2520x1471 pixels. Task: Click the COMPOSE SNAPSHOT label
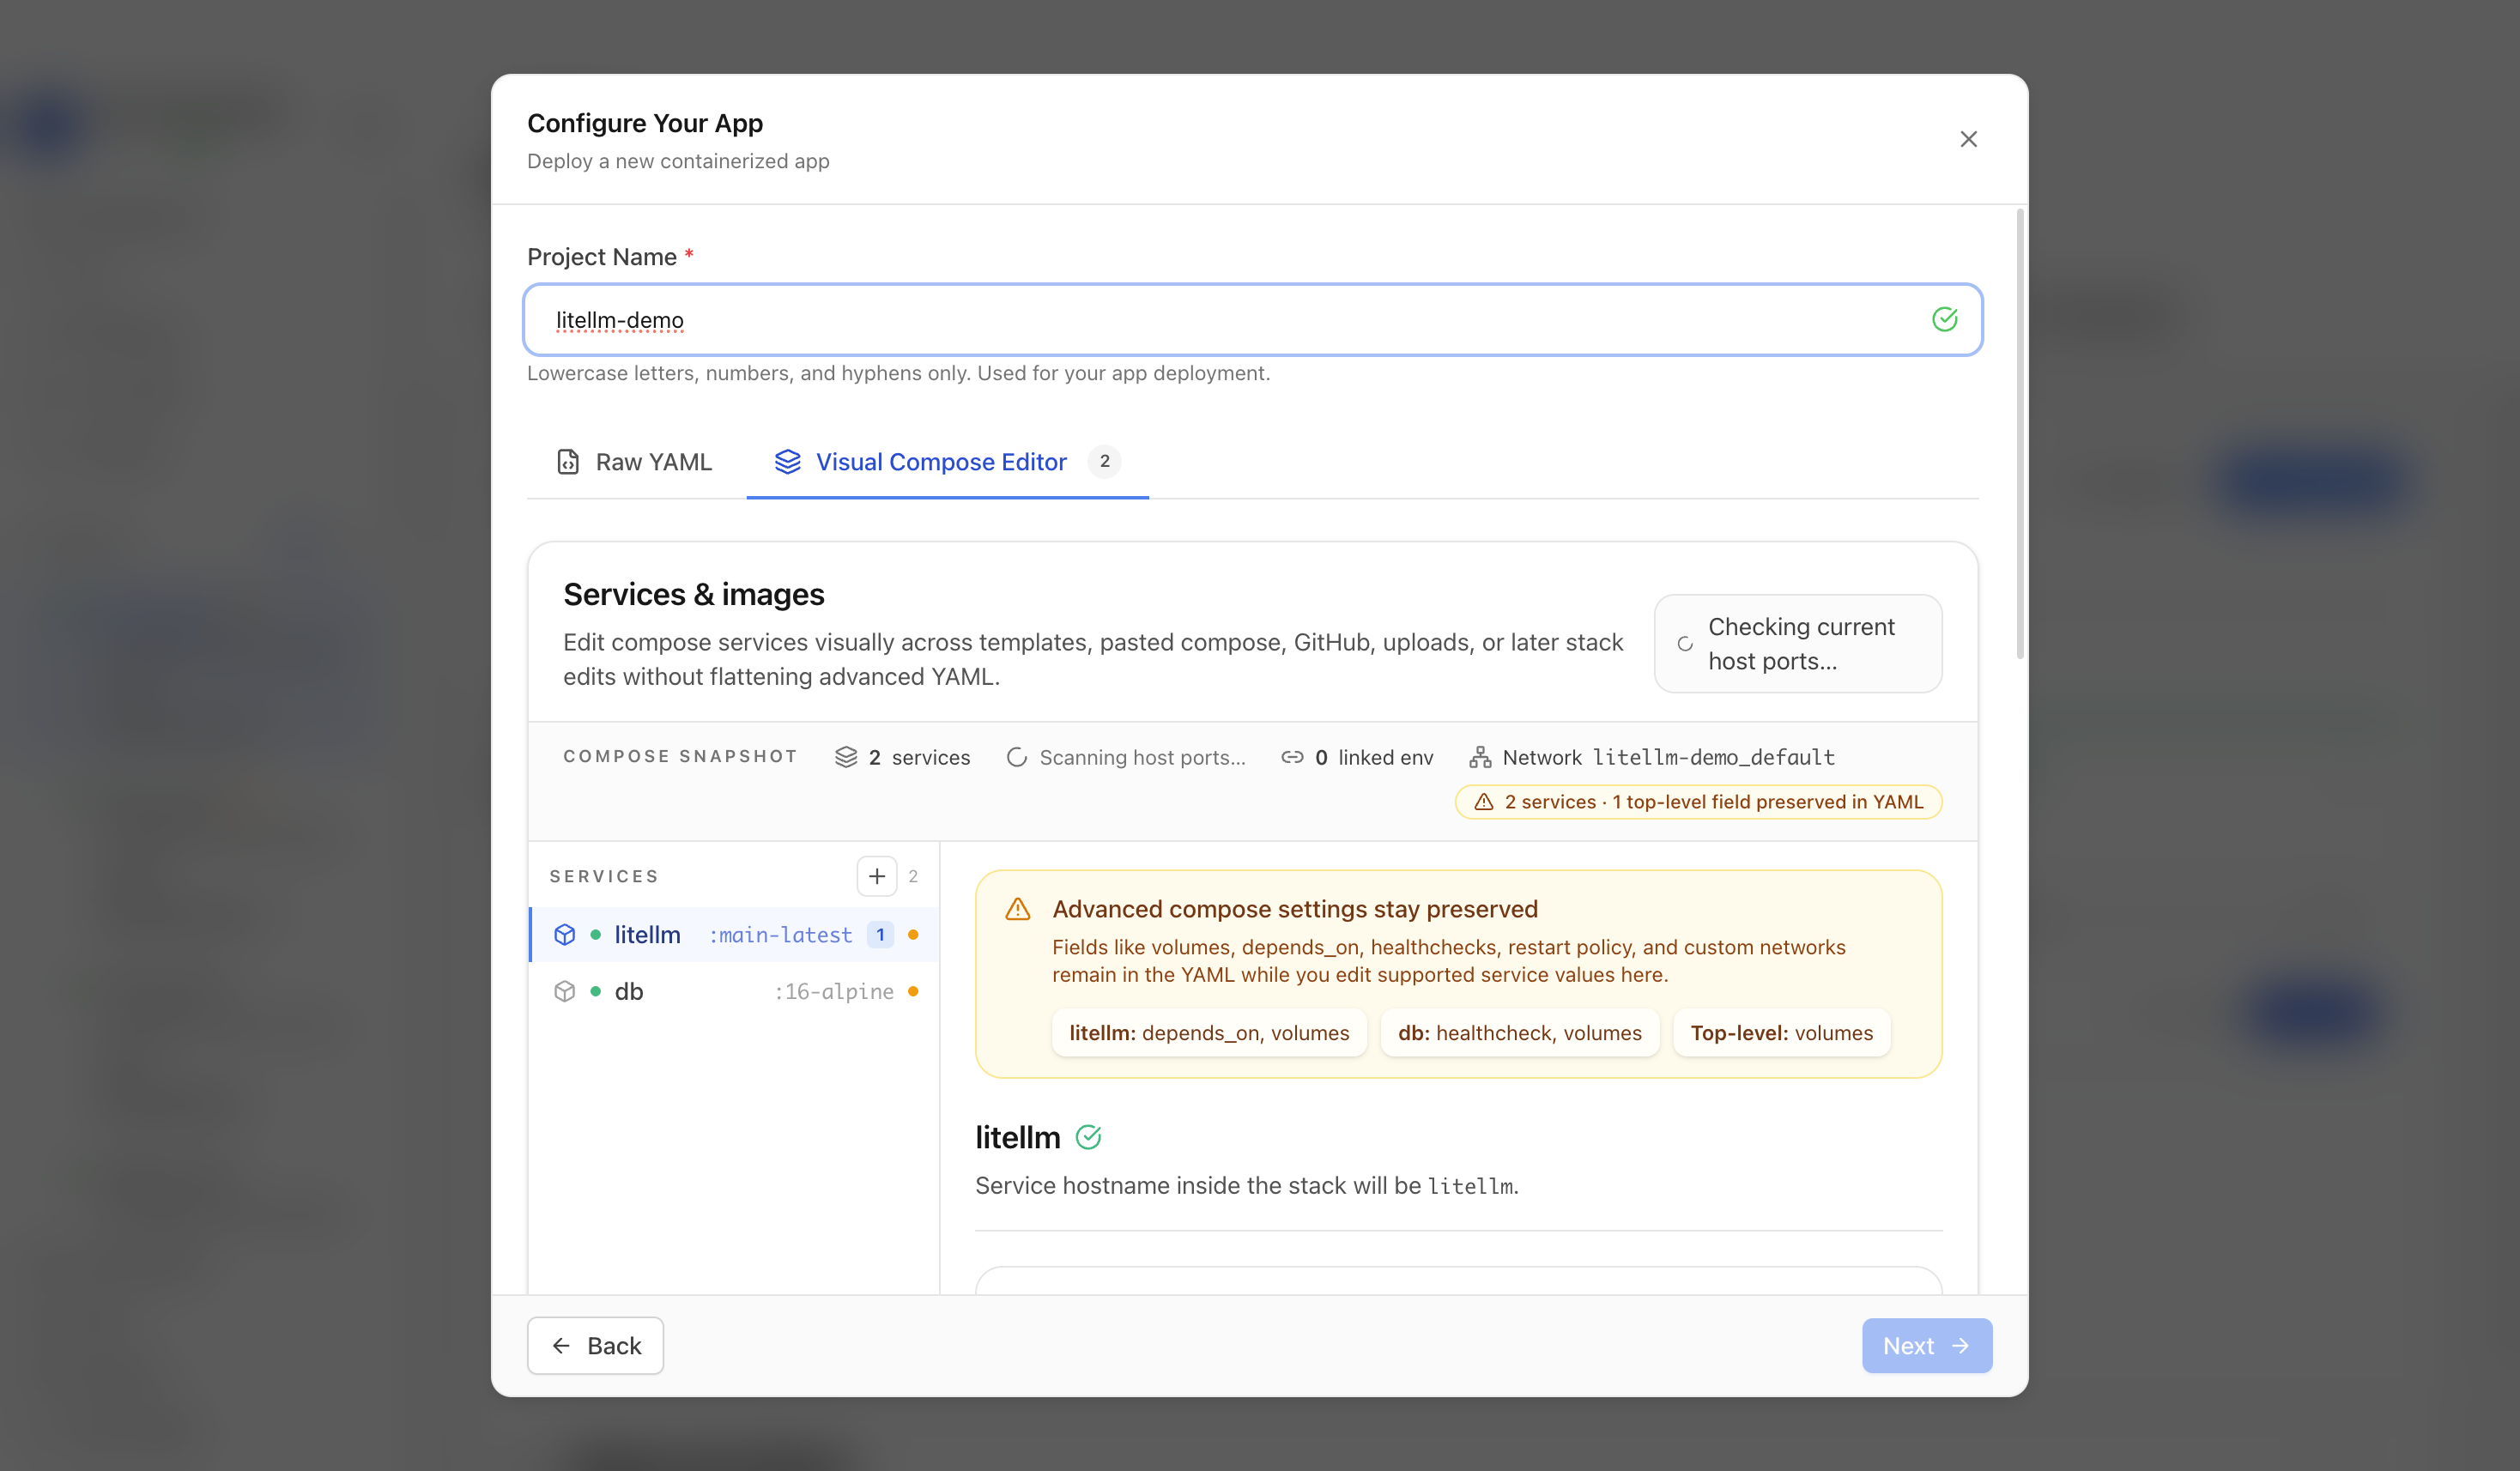(x=680, y=756)
